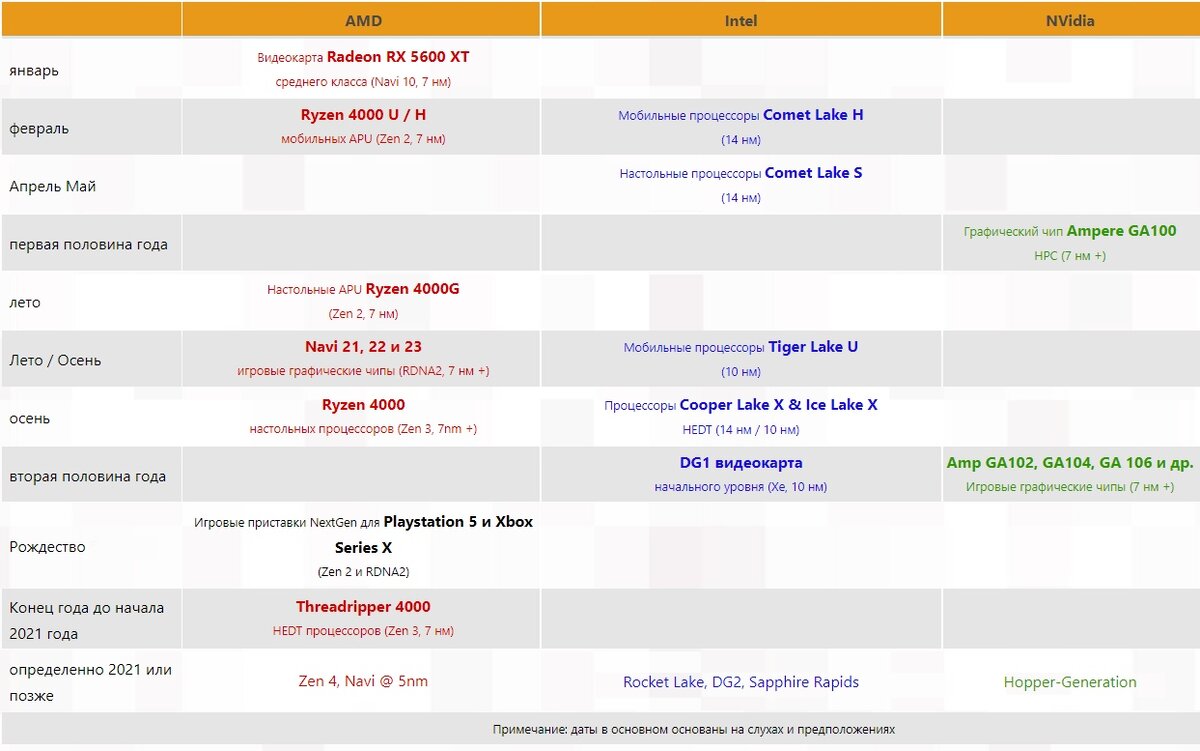
Task: Click HEDT процессоров (Zen 3, 7 нм) text
Action: pyautogui.click(x=363, y=632)
